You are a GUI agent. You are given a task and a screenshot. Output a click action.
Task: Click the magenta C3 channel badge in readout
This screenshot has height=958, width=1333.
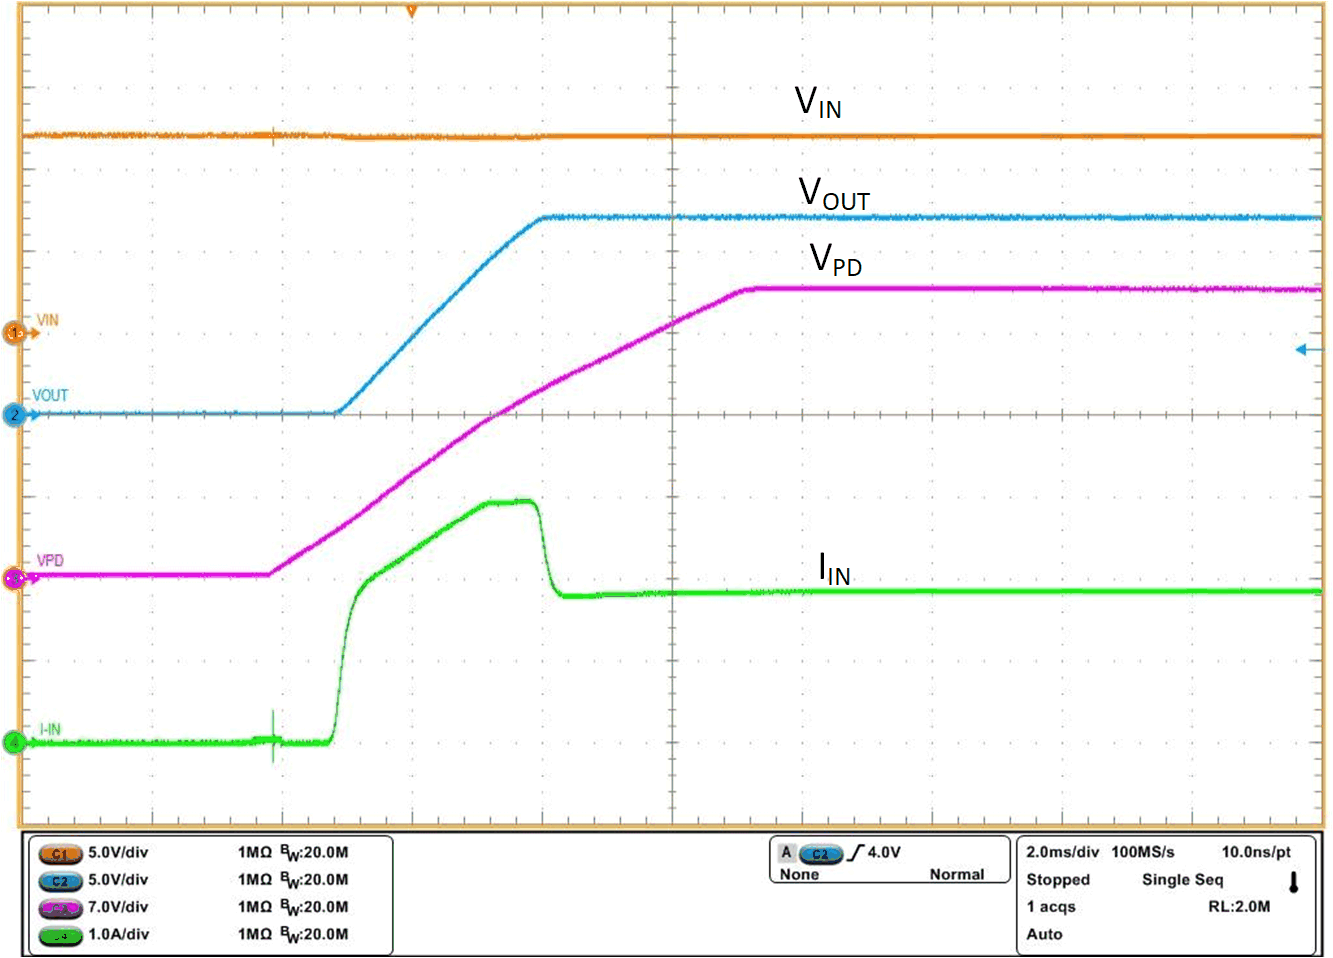click(x=60, y=908)
